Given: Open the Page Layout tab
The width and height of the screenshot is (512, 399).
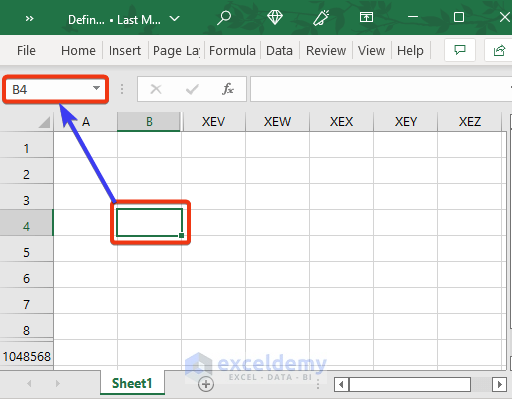Looking at the screenshot, I should pos(176,51).
